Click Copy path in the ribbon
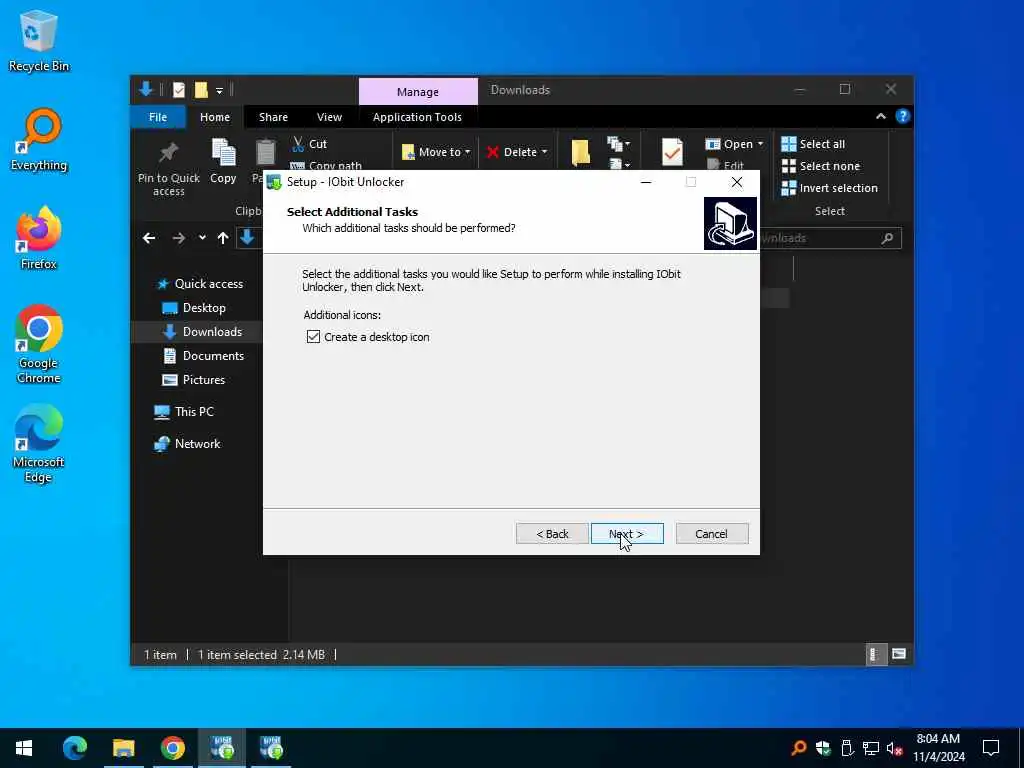1024x768 pixels. [327, 166]
